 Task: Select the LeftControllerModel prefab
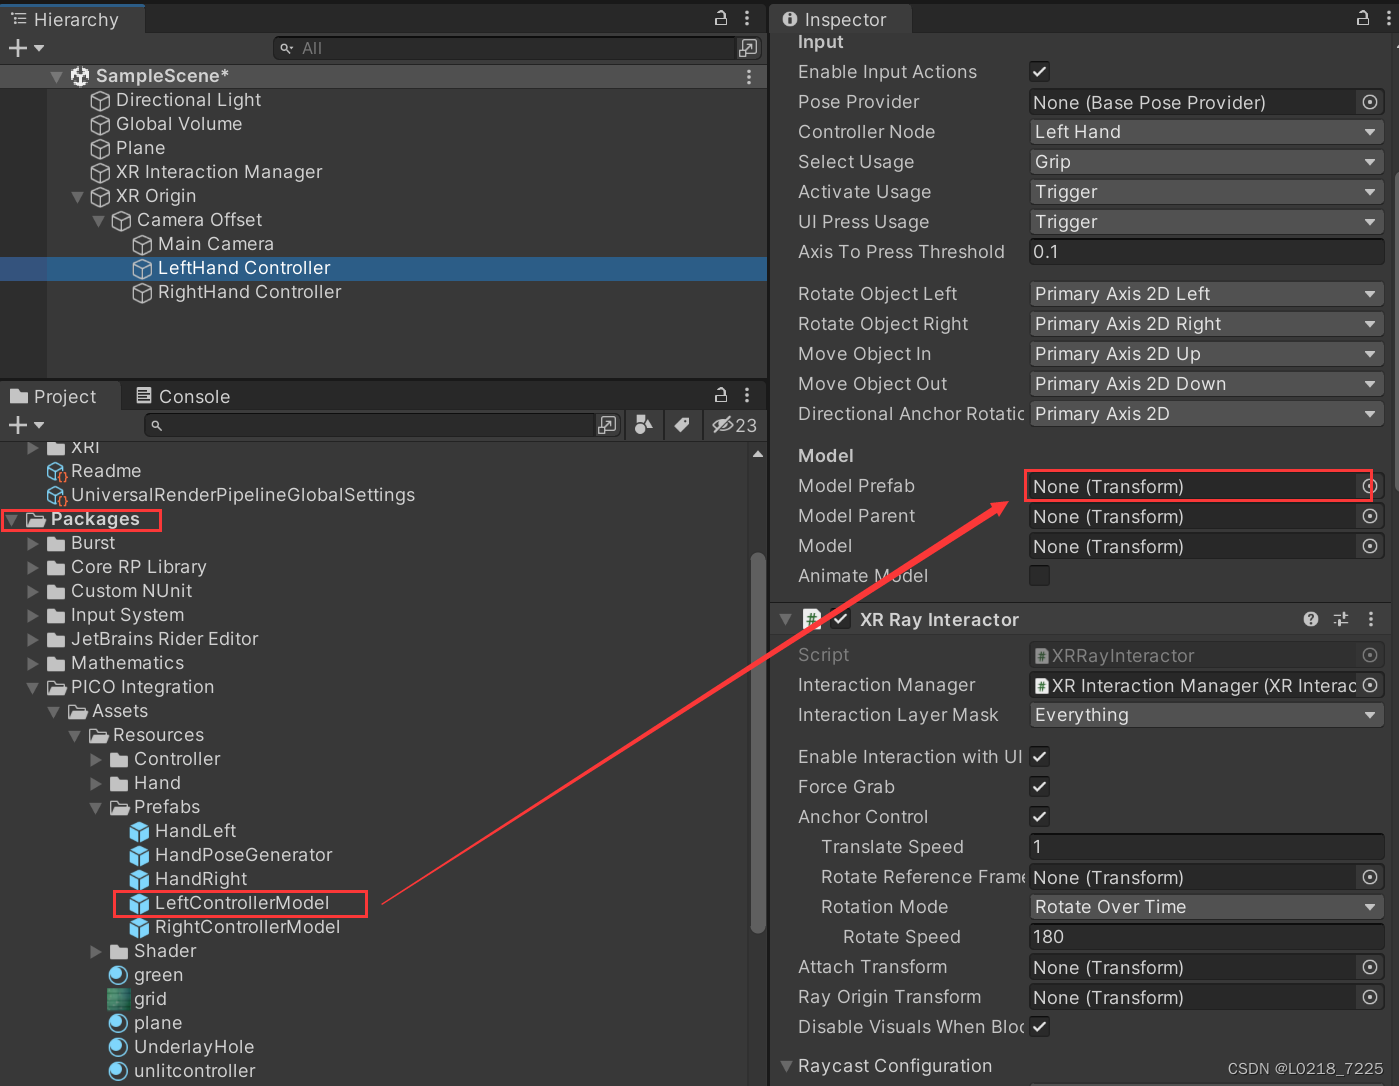242,903
